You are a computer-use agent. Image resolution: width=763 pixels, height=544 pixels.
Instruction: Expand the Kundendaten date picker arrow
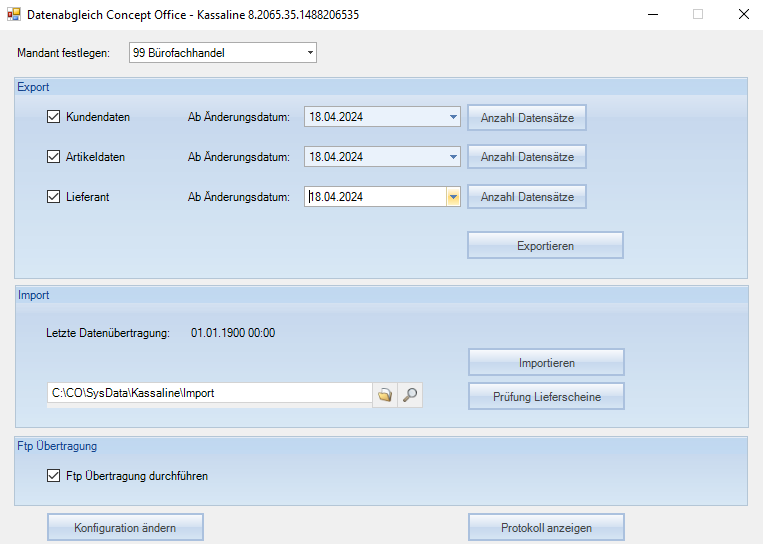click(x=453, y=117)
